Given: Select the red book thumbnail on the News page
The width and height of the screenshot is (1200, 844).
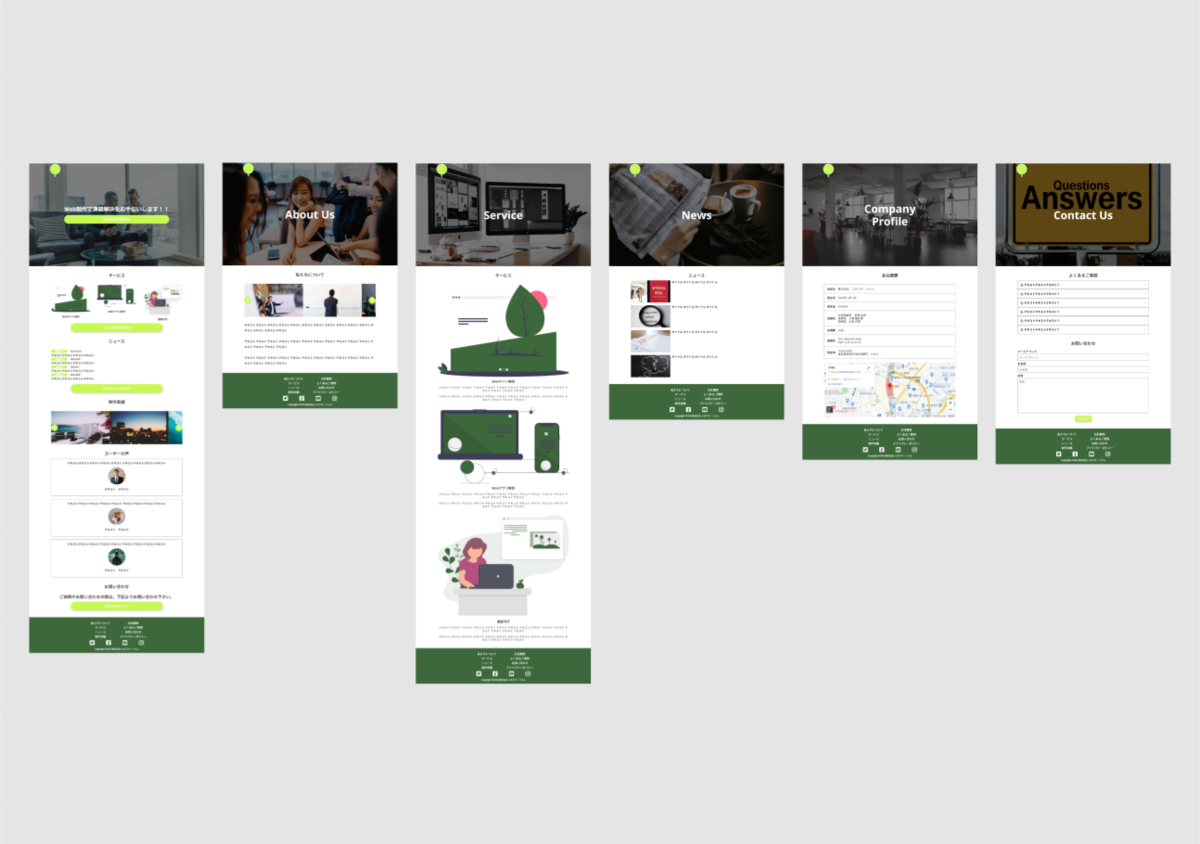Looking at the screenshot, I should coord(650,291).
